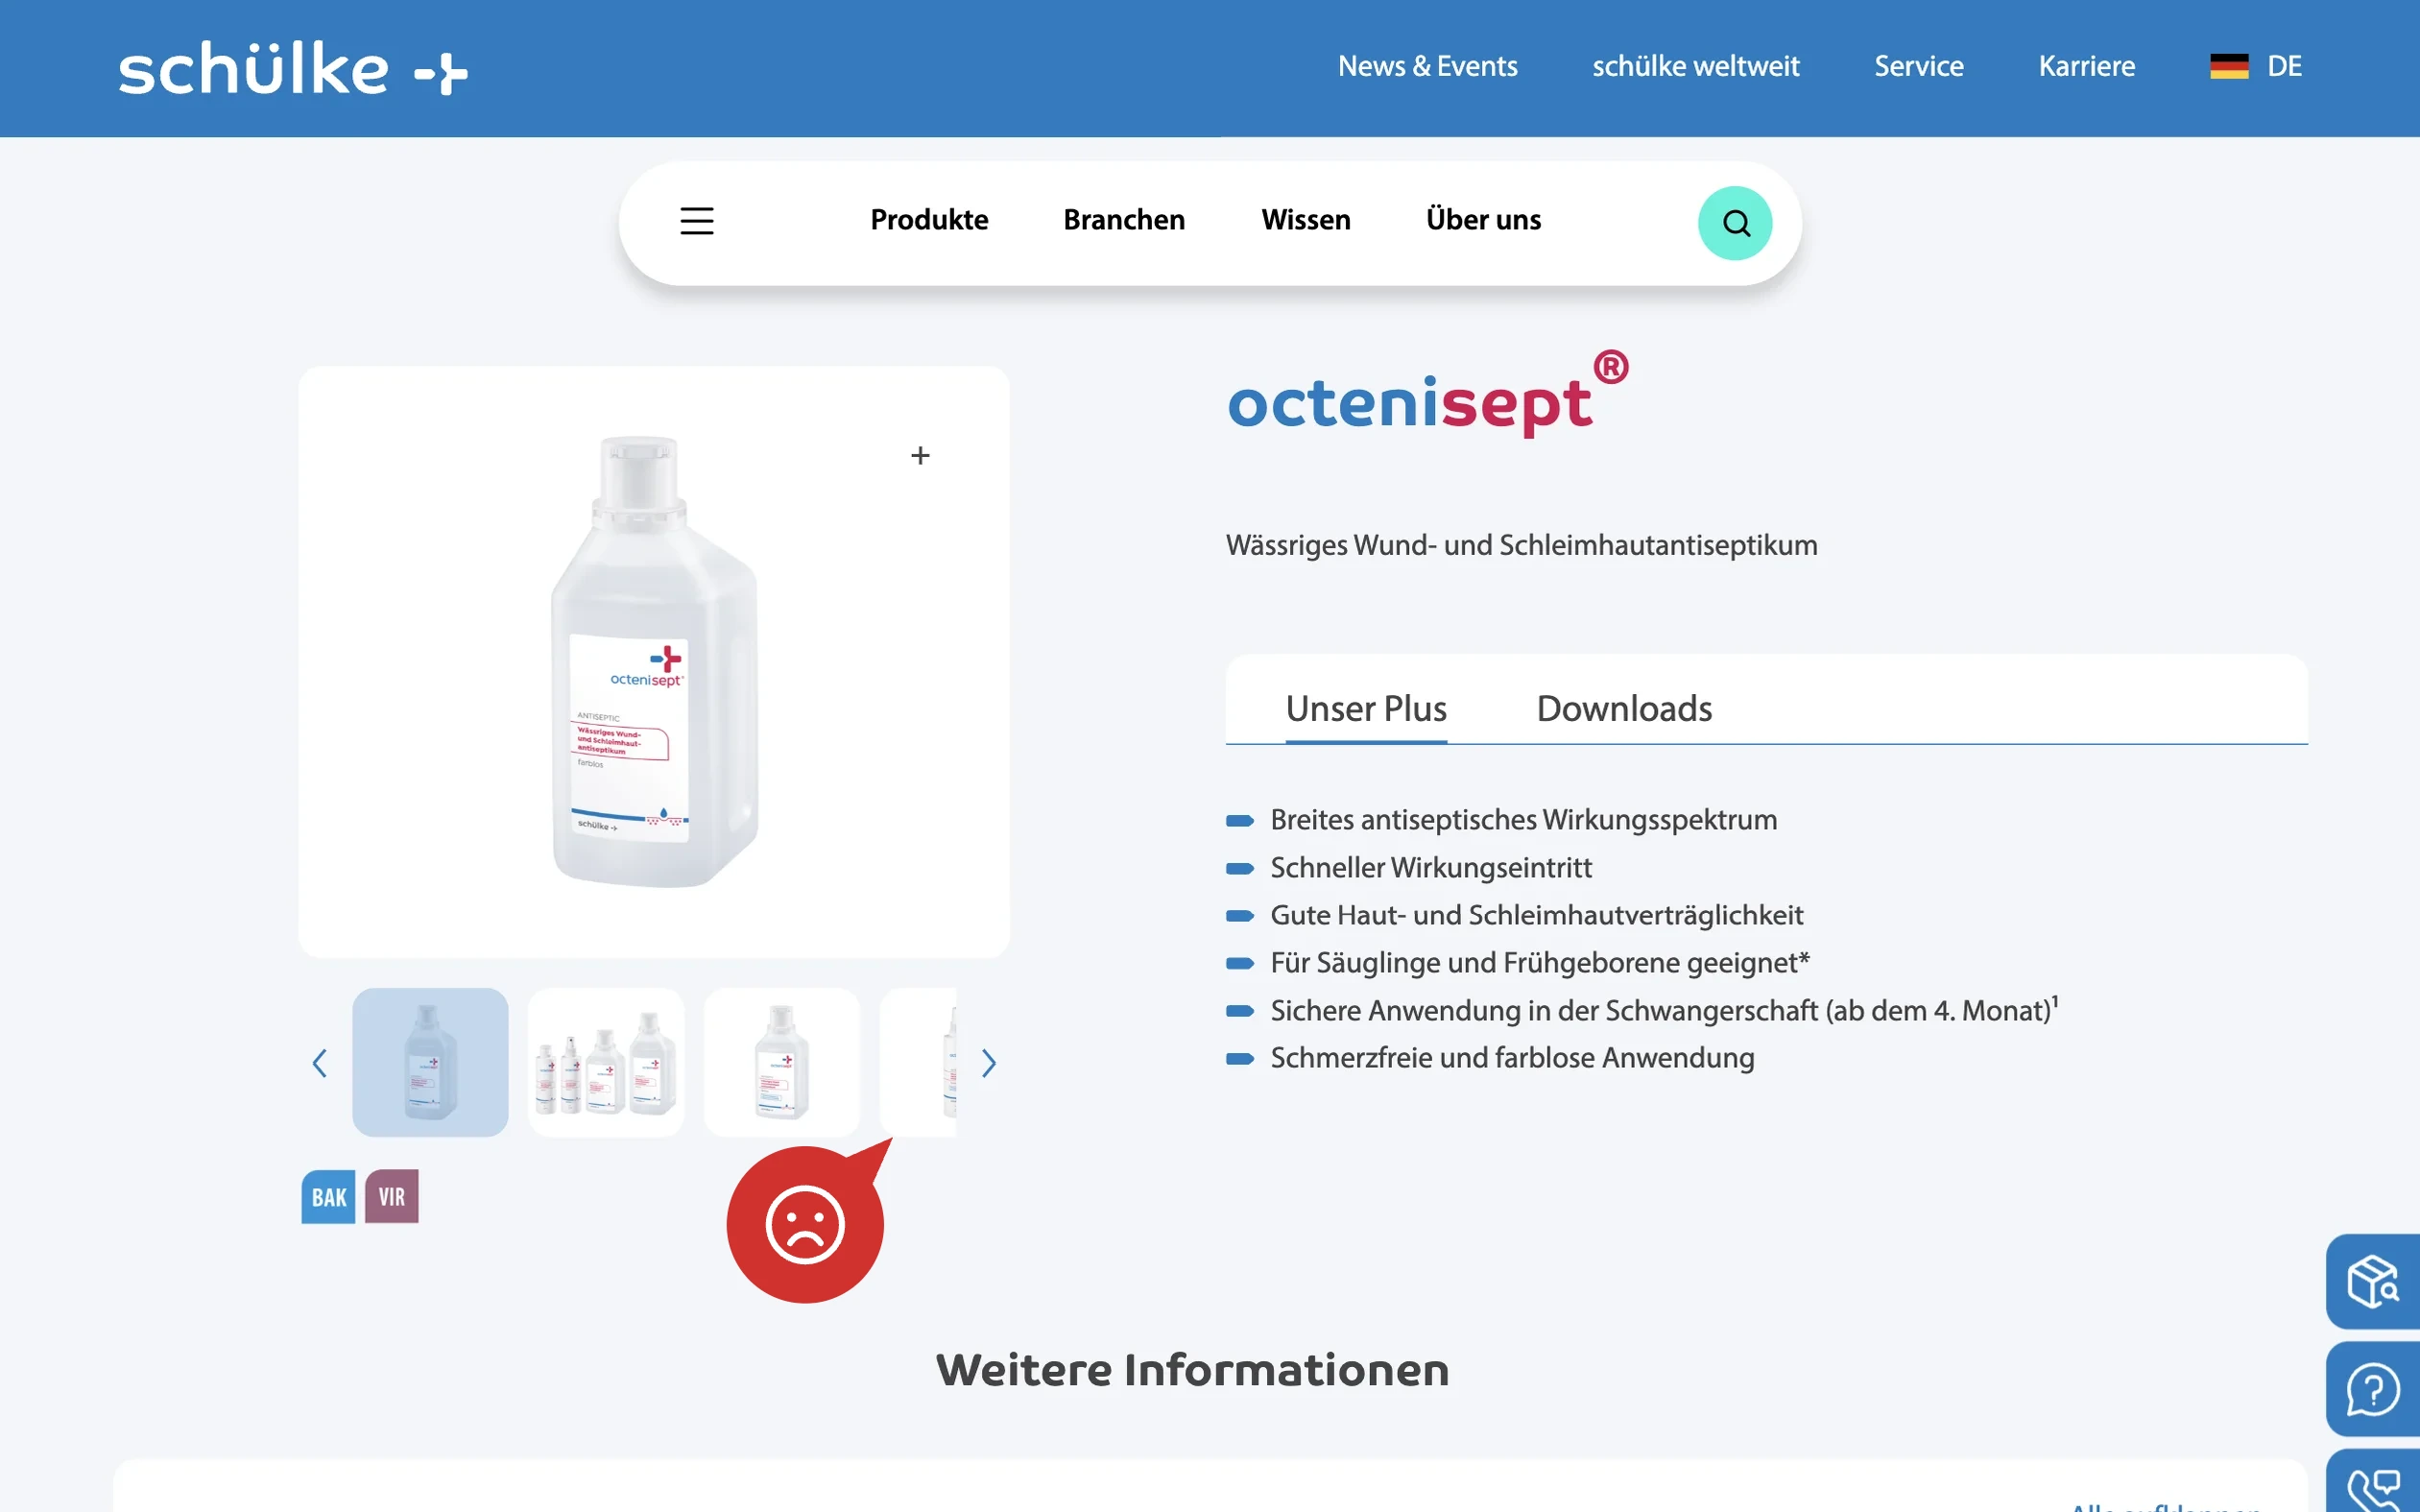Open the phone contact icon

pos(2373,1484)
